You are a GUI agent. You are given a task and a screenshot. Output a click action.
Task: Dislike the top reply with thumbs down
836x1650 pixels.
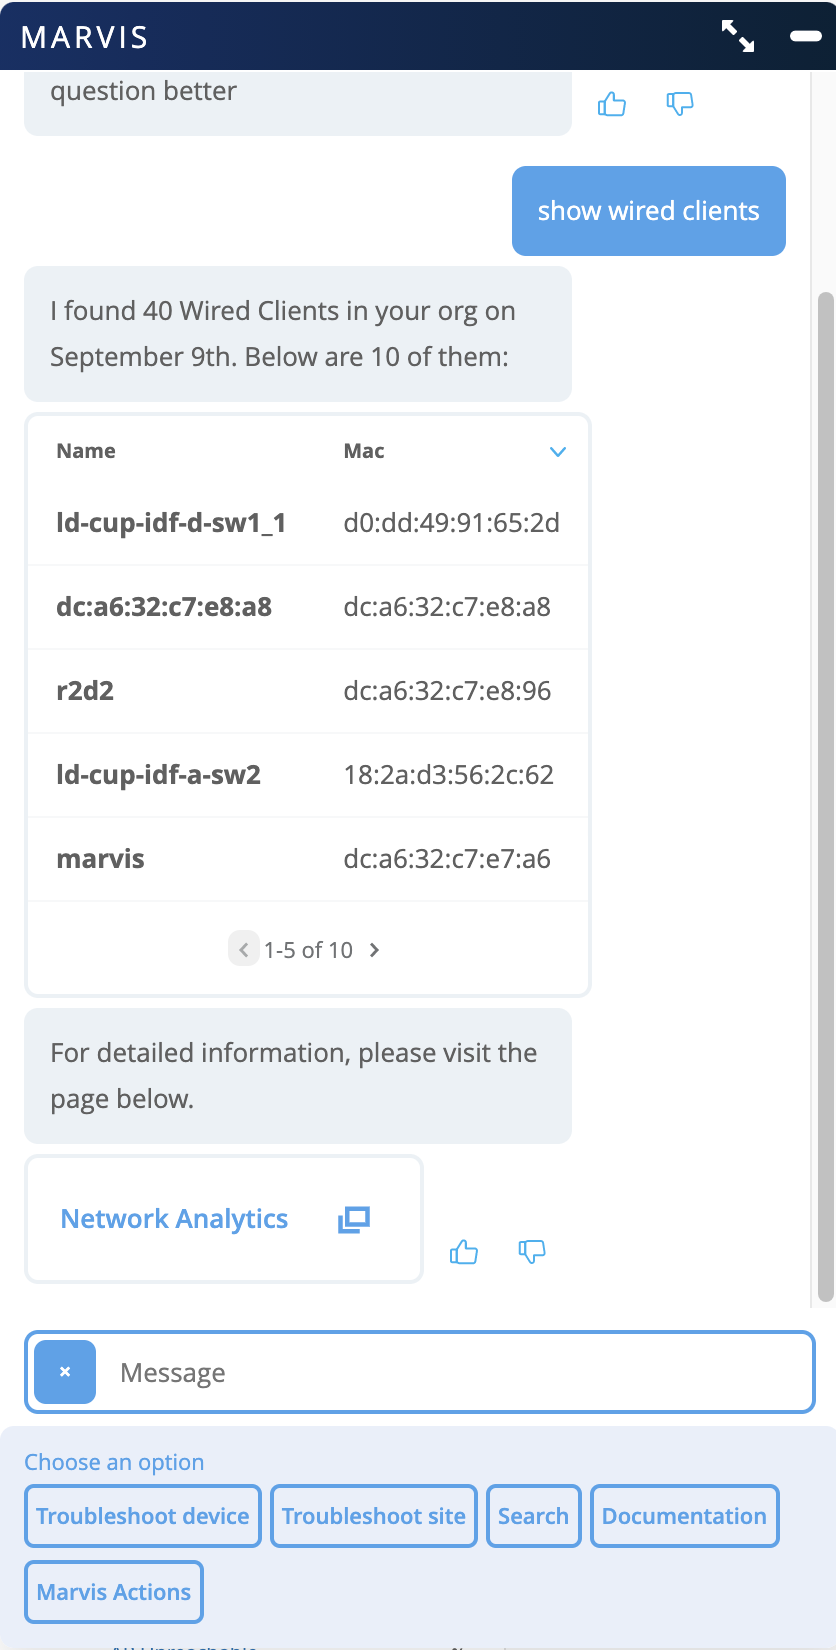680,104
